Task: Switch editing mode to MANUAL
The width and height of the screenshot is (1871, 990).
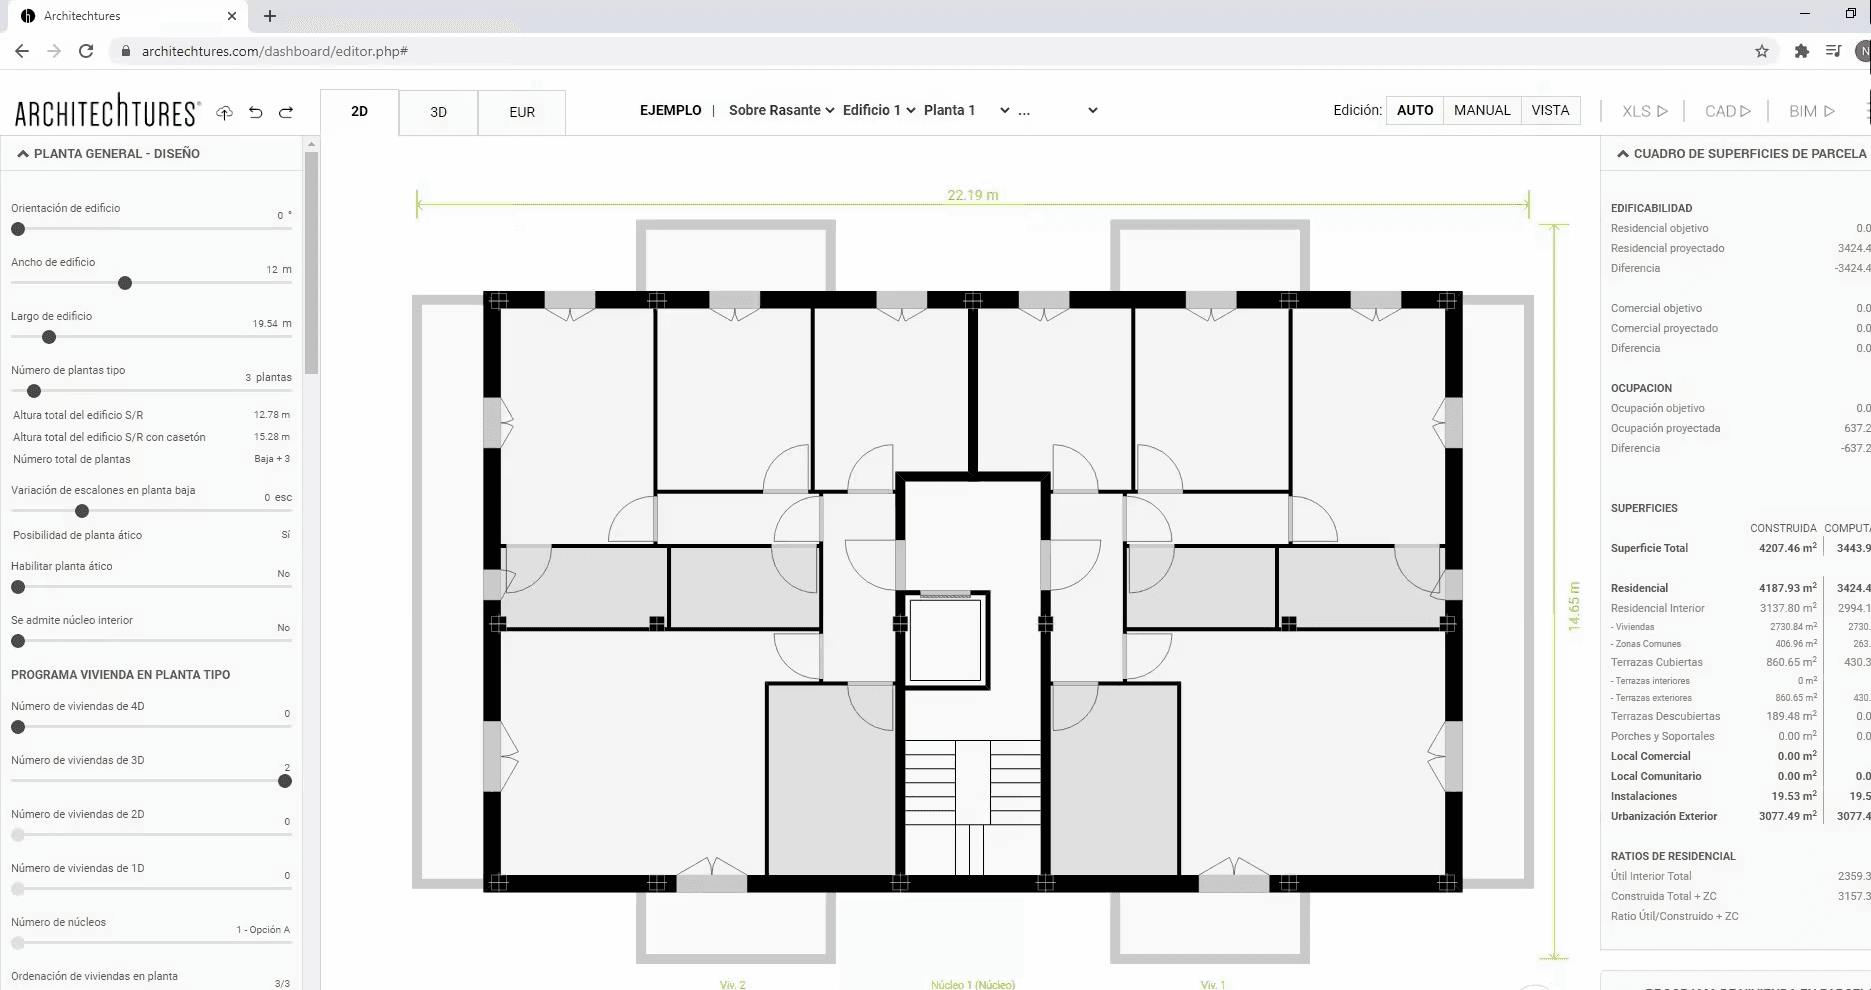Action: [x=1481, y=110]
